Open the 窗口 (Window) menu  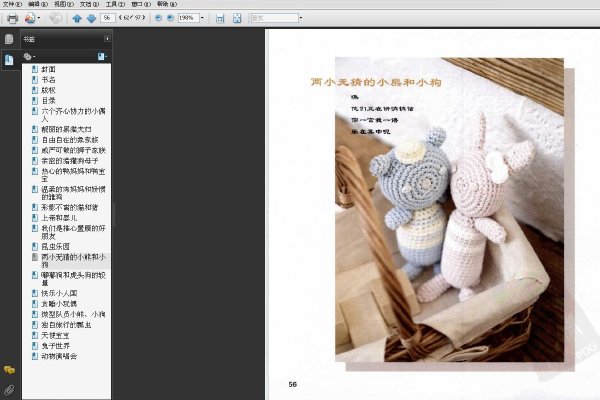tap(141, 4)
